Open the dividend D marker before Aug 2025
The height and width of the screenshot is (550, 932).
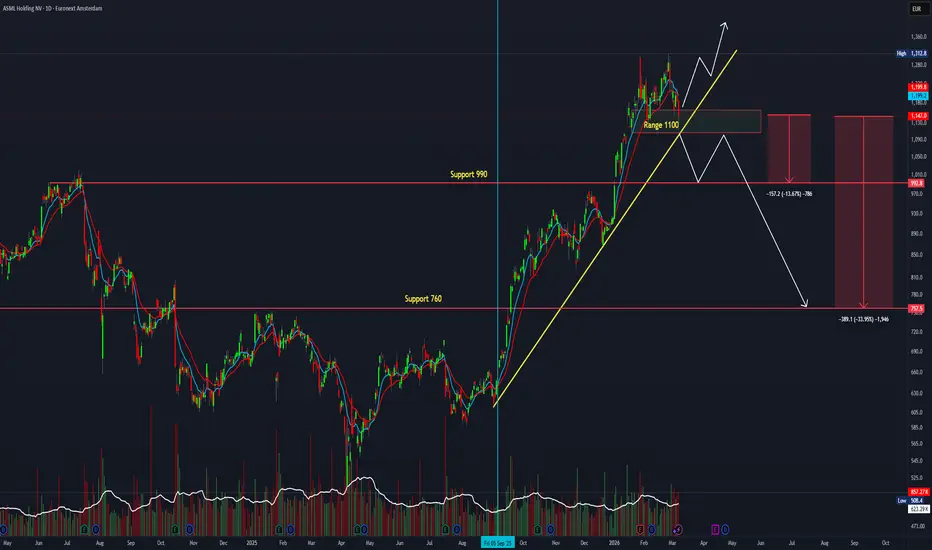point(456,529)
